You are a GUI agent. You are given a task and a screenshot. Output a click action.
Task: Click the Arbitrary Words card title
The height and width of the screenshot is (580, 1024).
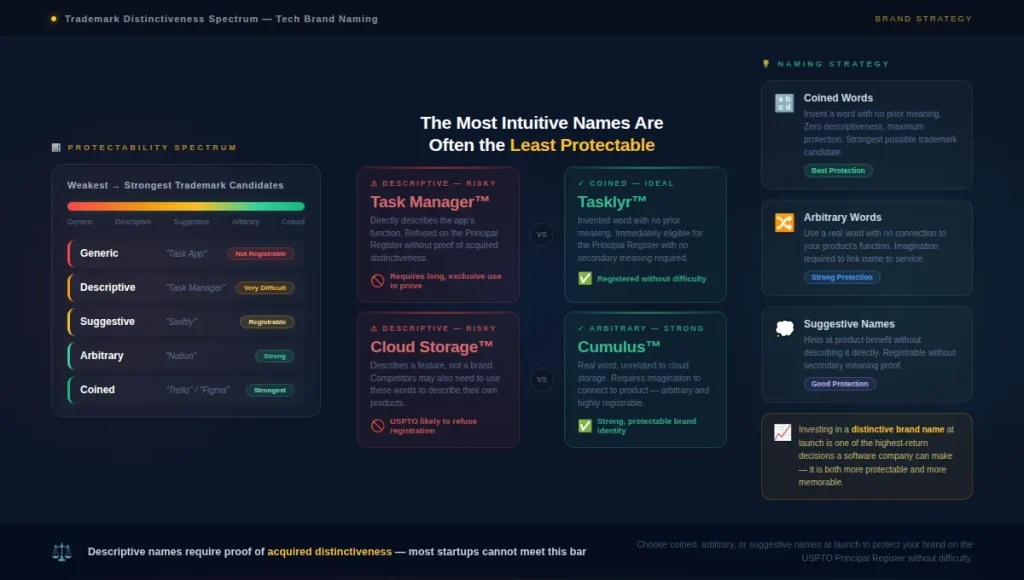(x=842, y=218)
